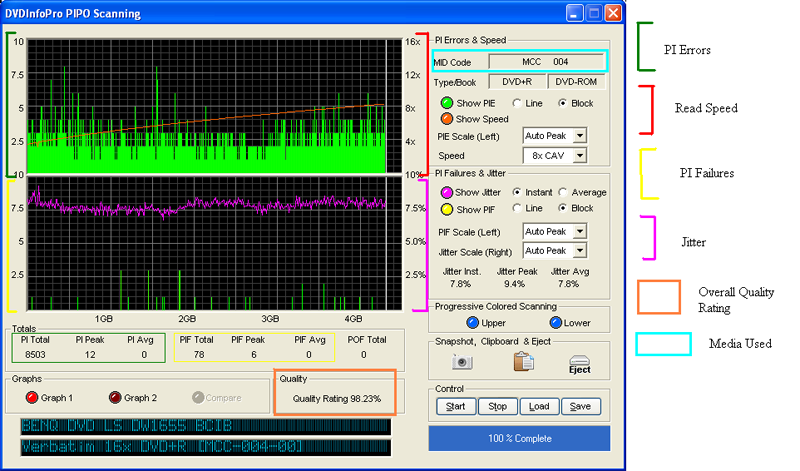Click the blue Upper color scanning button
Screen dimensions: 800x471
472,323
